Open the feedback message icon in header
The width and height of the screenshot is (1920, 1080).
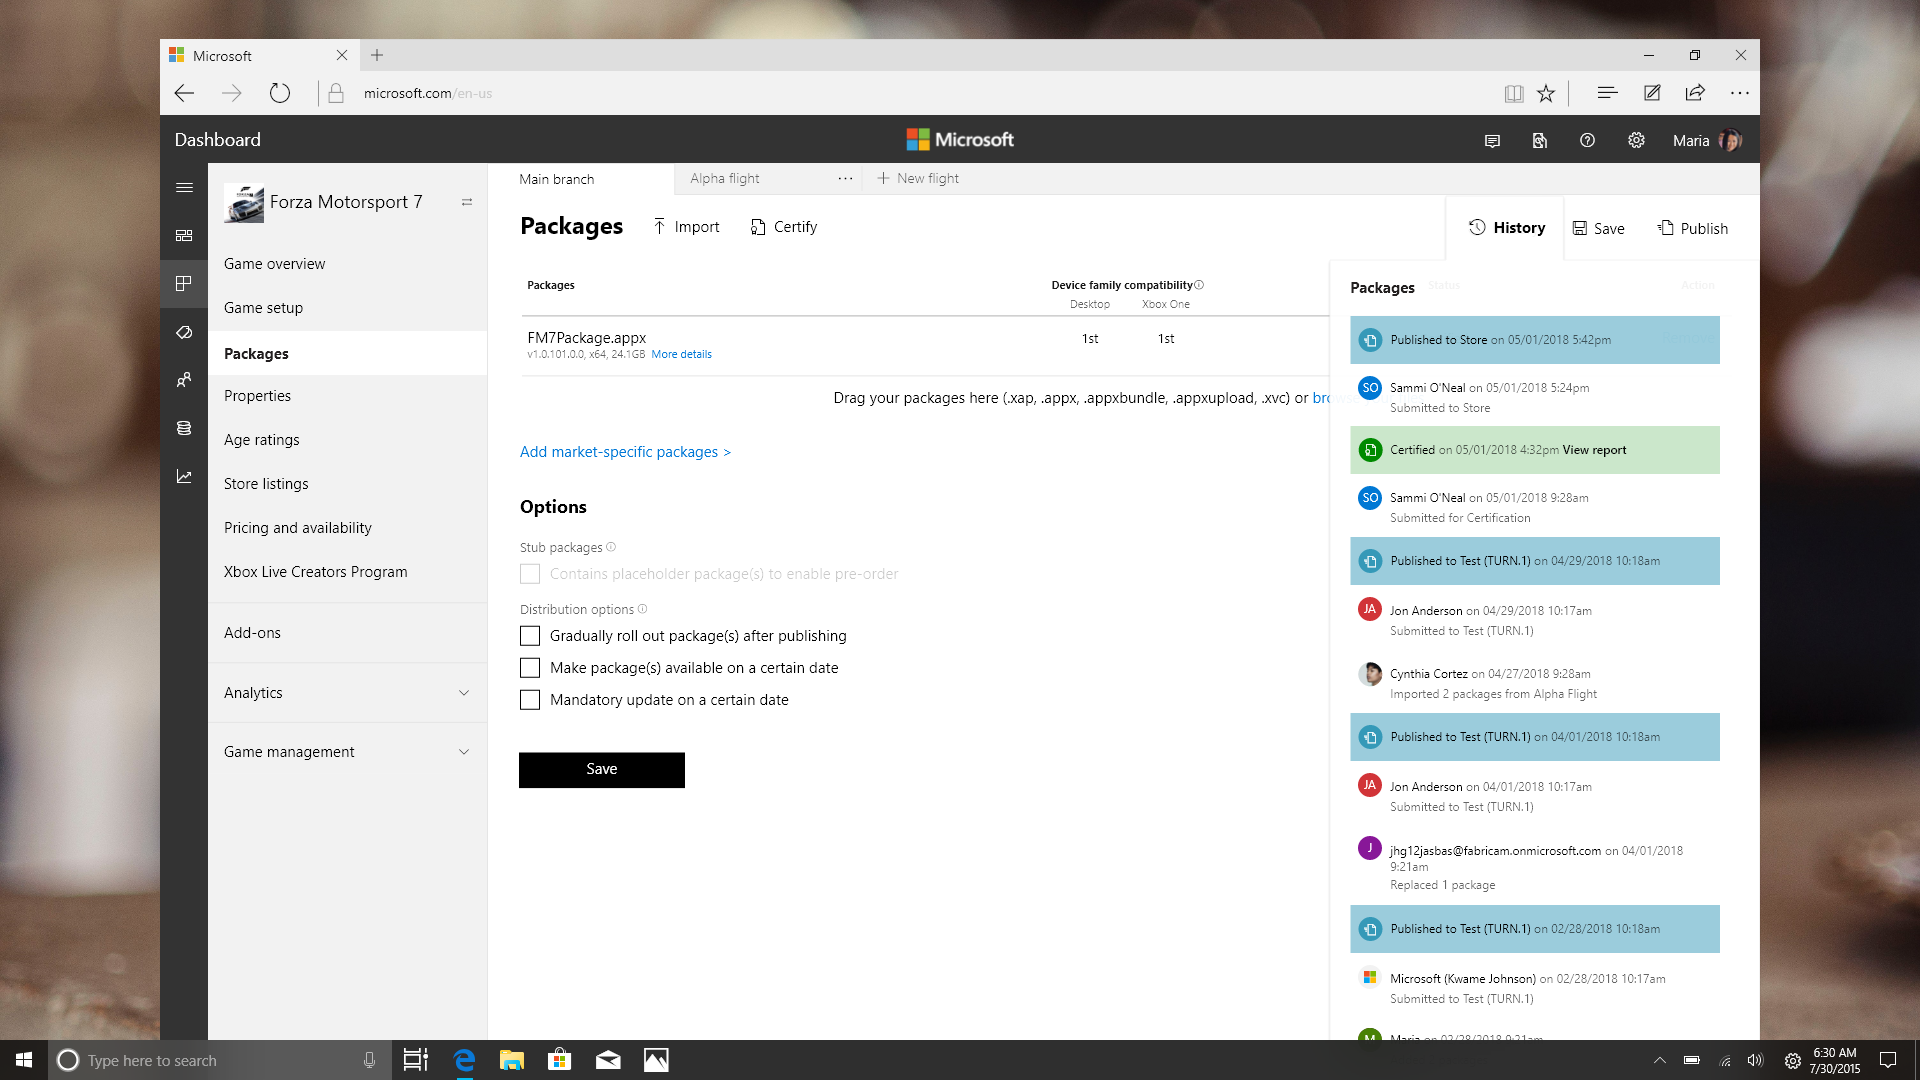tap(1492, 141)
